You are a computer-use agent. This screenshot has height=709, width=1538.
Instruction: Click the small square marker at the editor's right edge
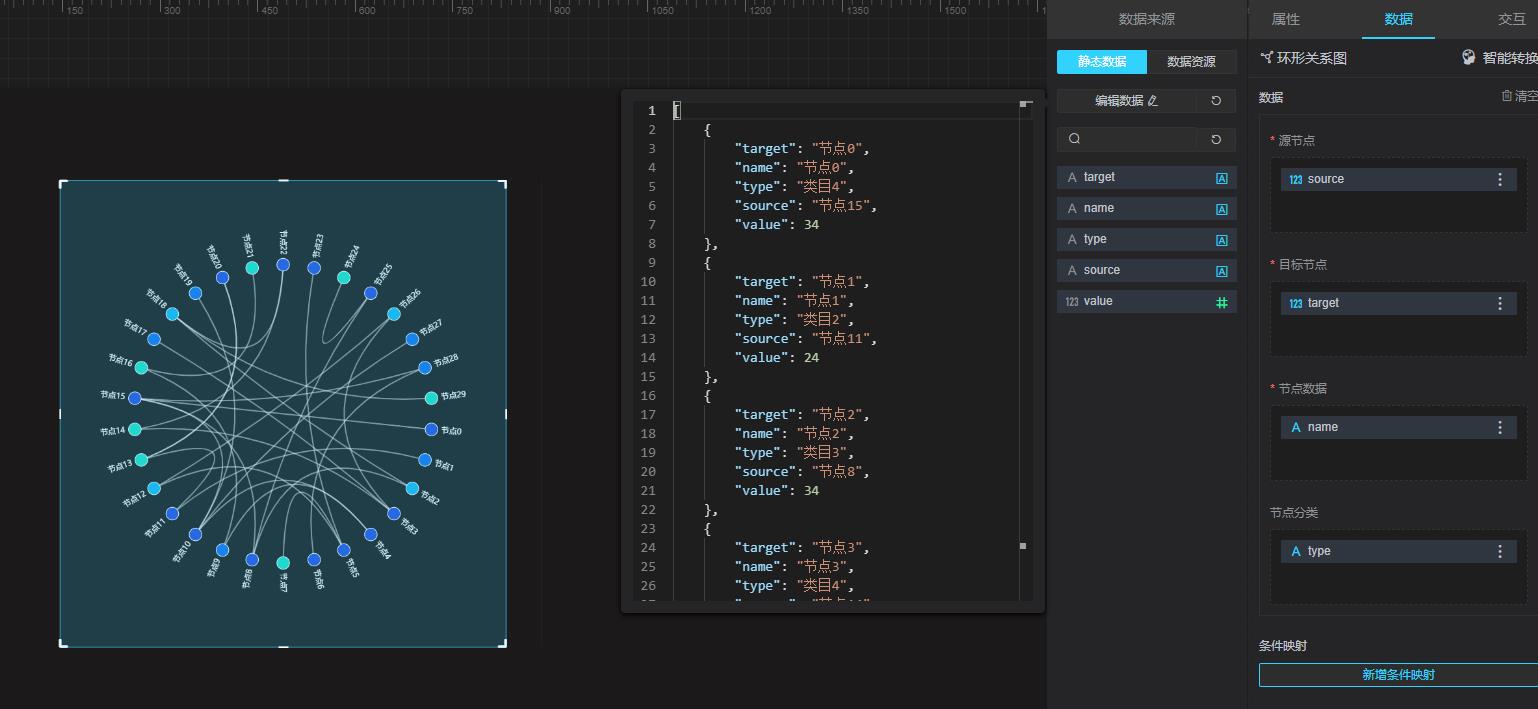[x=1023, y=546]
